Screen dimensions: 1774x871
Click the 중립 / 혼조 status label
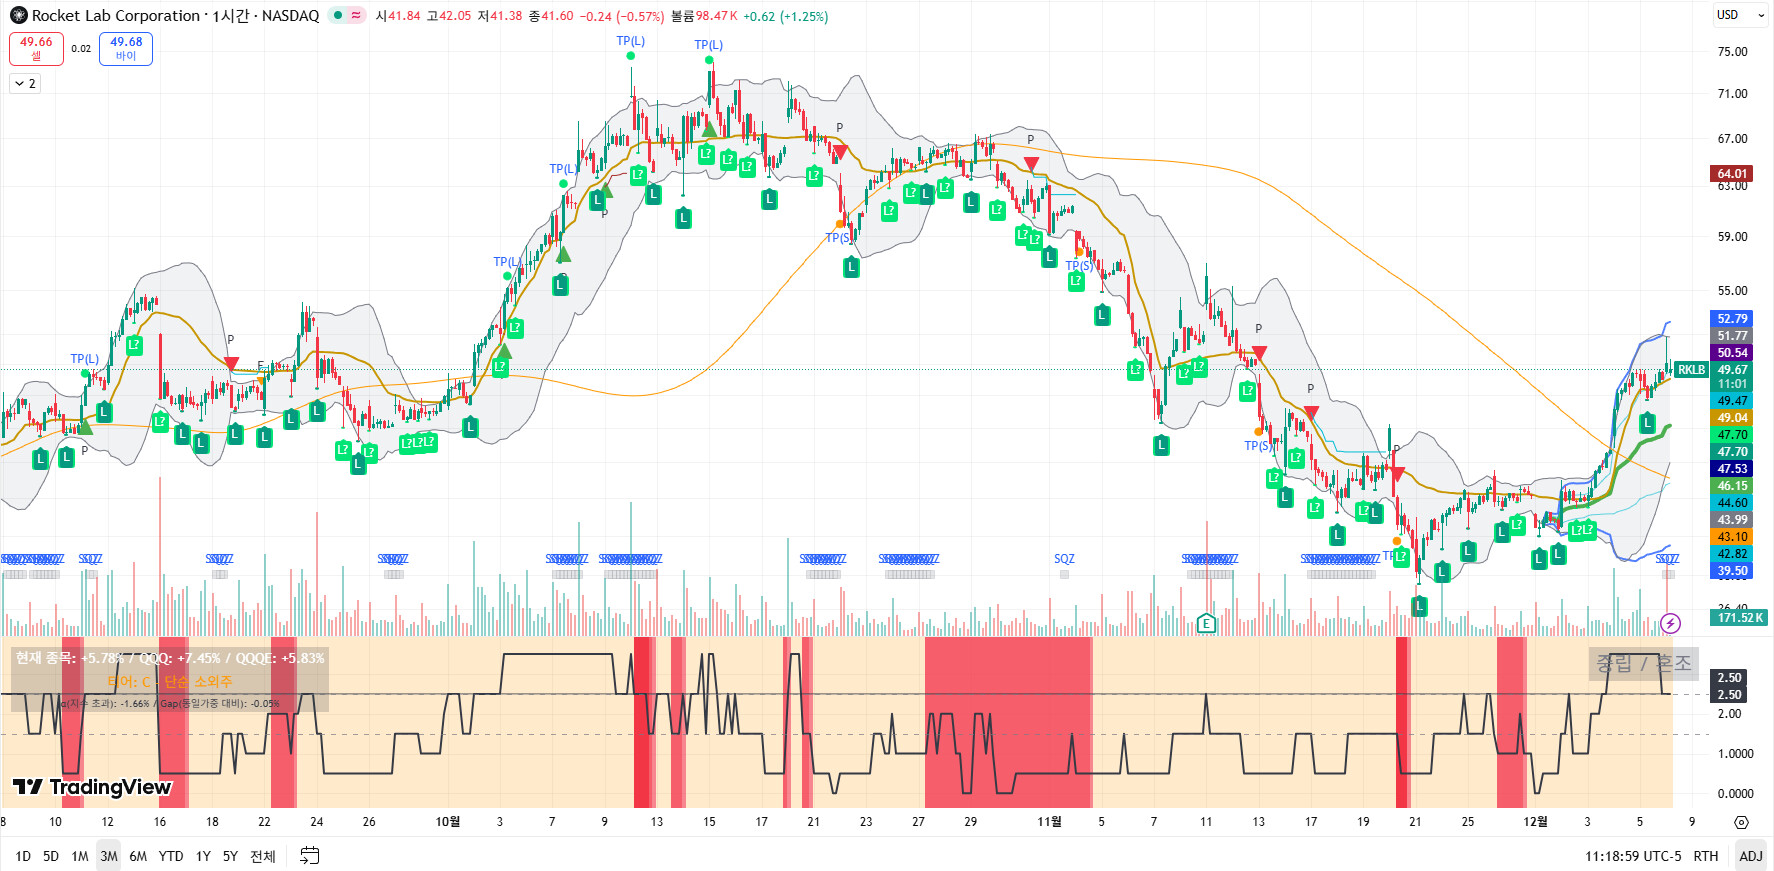tap(1643, 663)
